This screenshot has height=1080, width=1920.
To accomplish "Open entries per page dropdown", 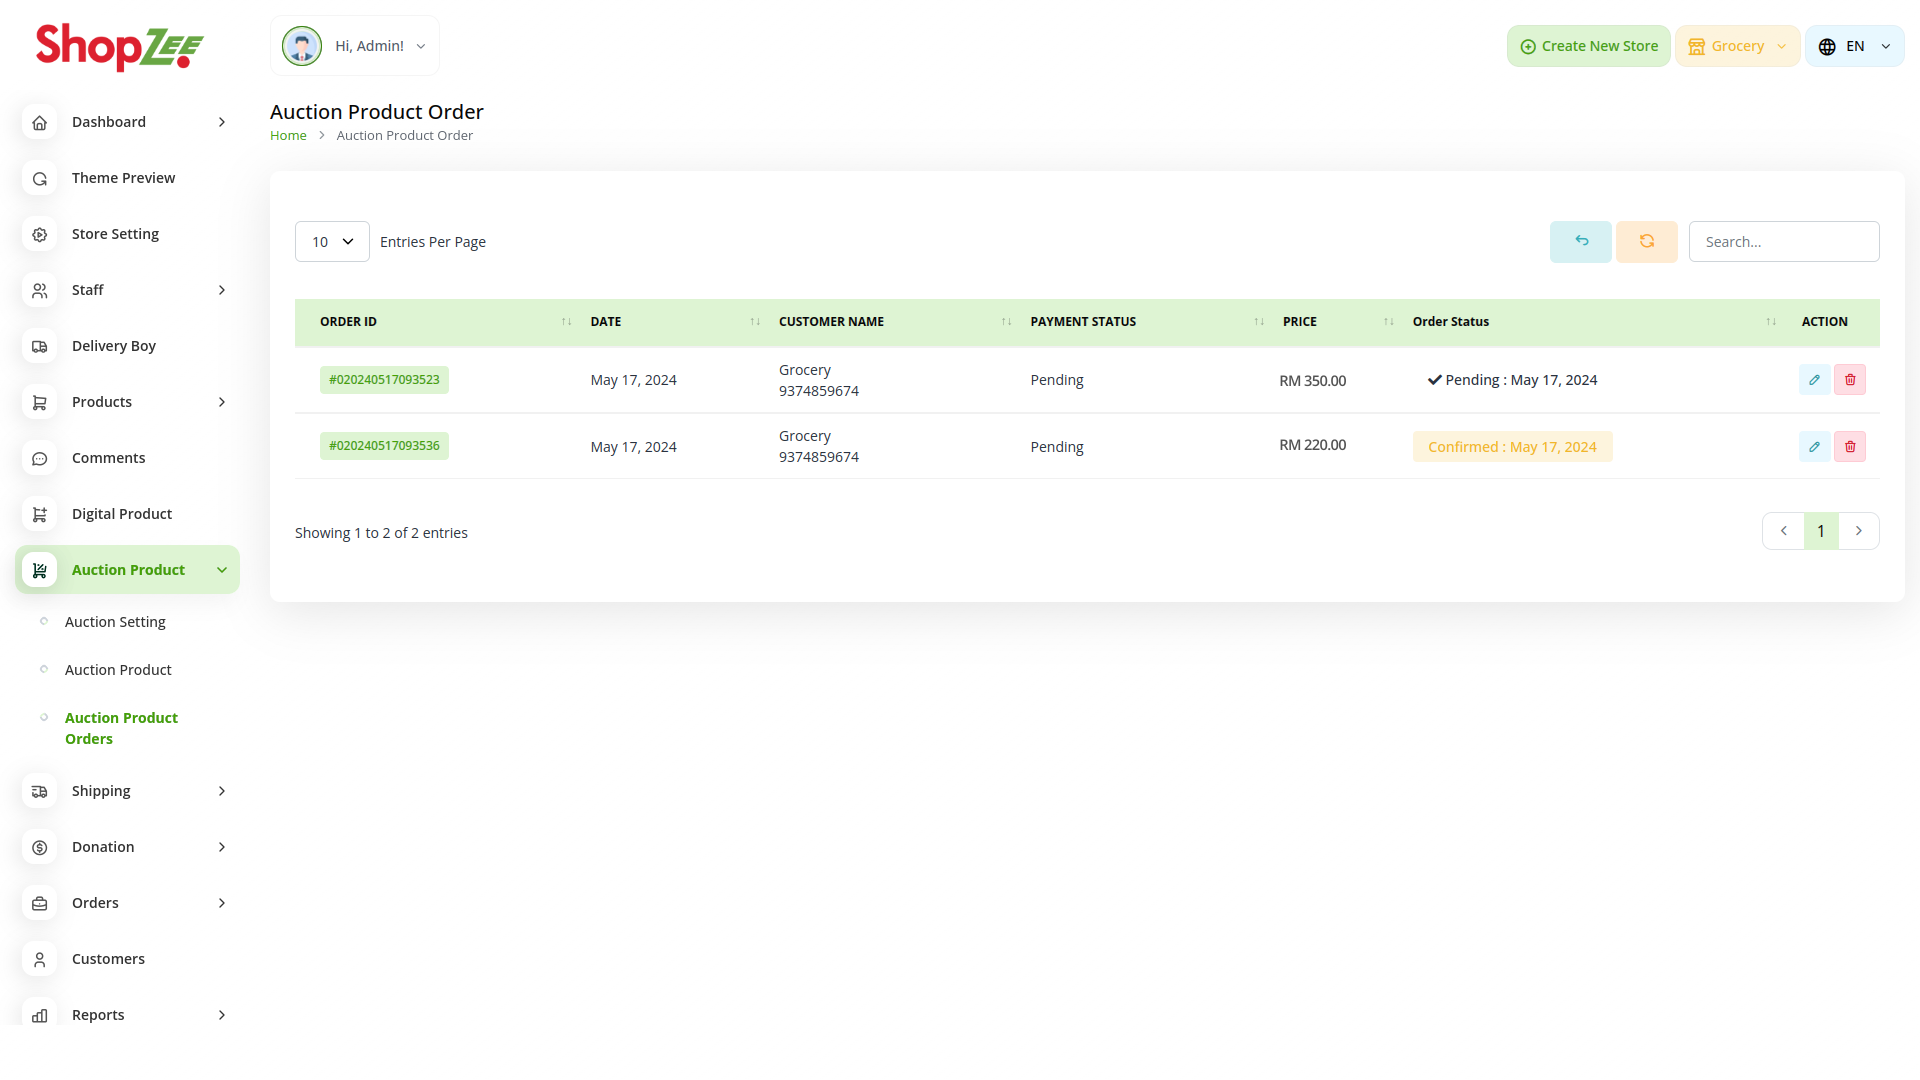I will click(x=332, y=242).
